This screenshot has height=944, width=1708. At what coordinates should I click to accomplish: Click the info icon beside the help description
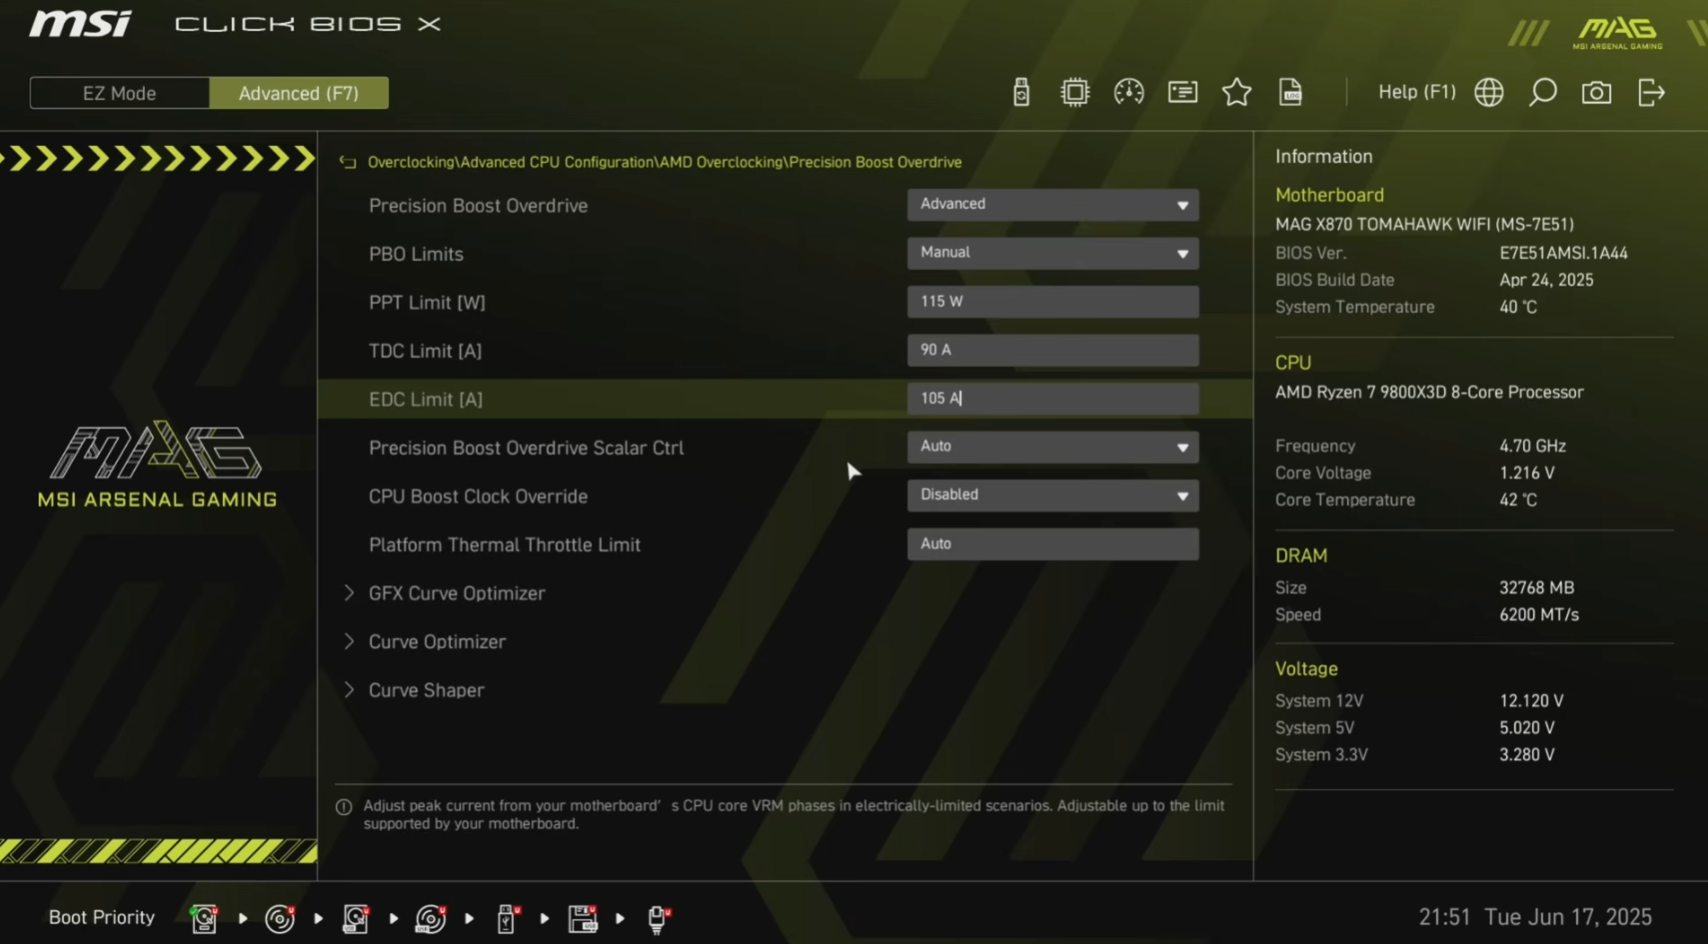[344, 807]
